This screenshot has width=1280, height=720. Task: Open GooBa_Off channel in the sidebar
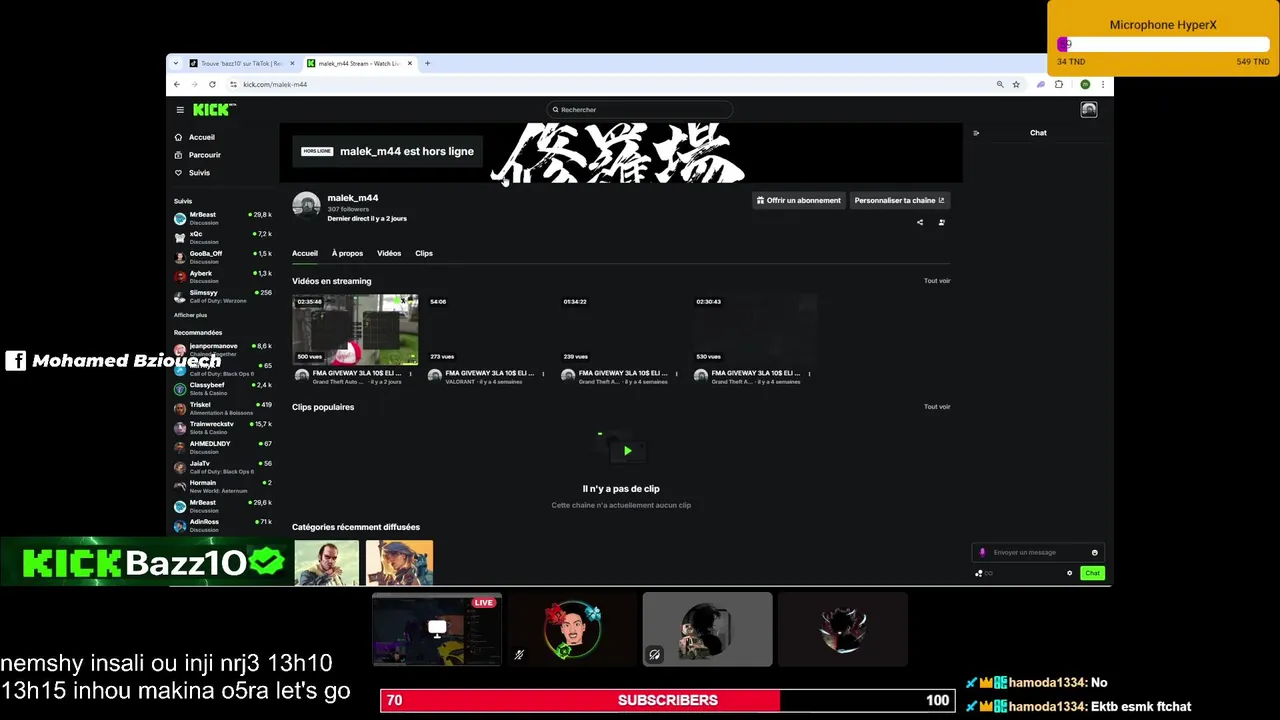coord(223,257)
